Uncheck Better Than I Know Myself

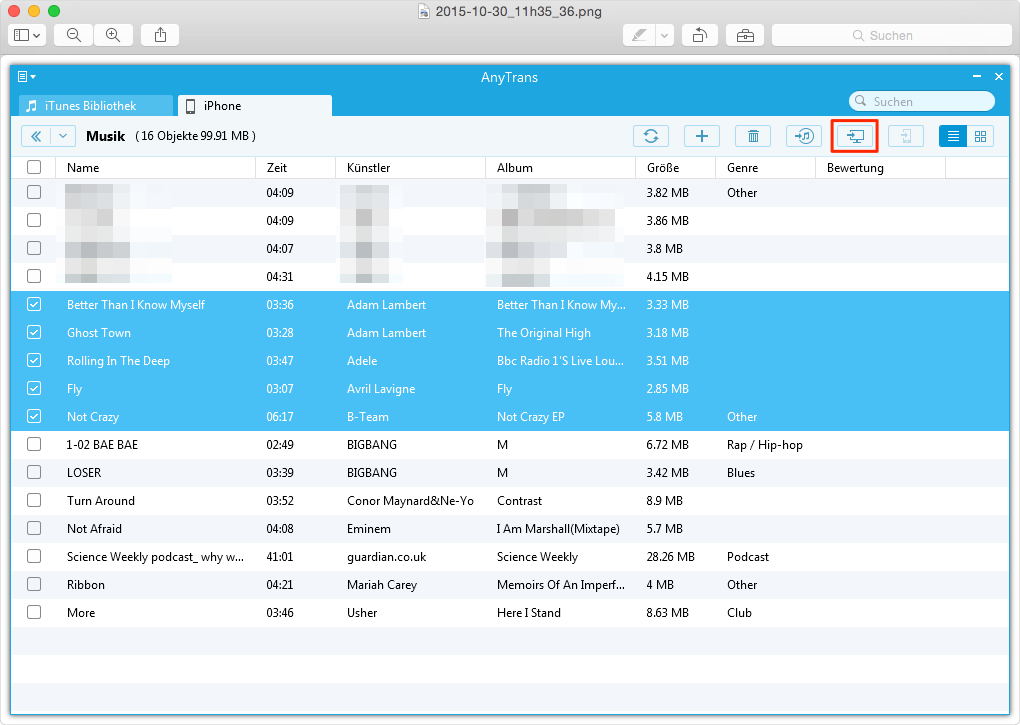[34, 304]
